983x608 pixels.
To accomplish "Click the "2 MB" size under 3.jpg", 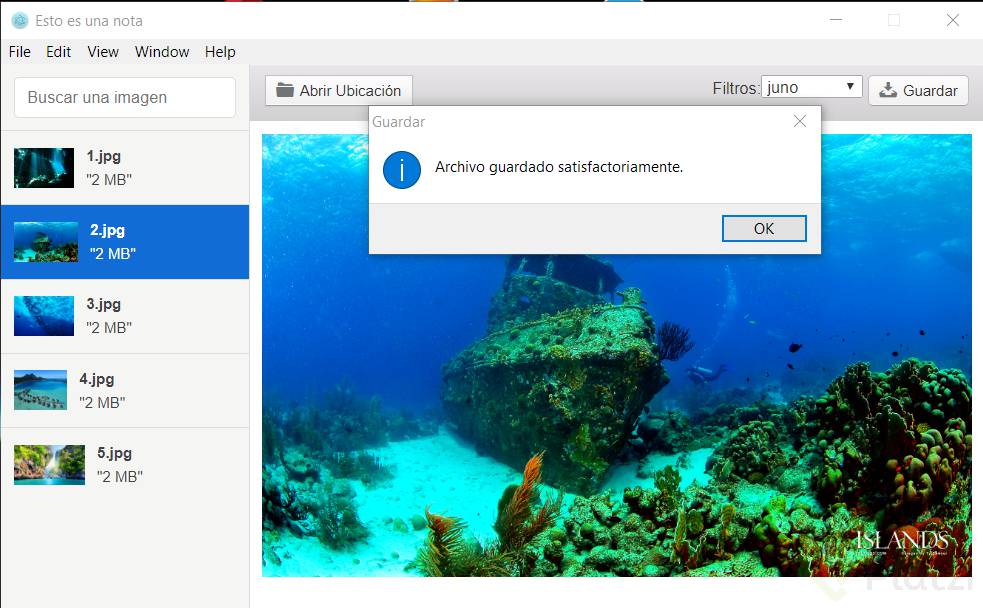I will 109,328.
